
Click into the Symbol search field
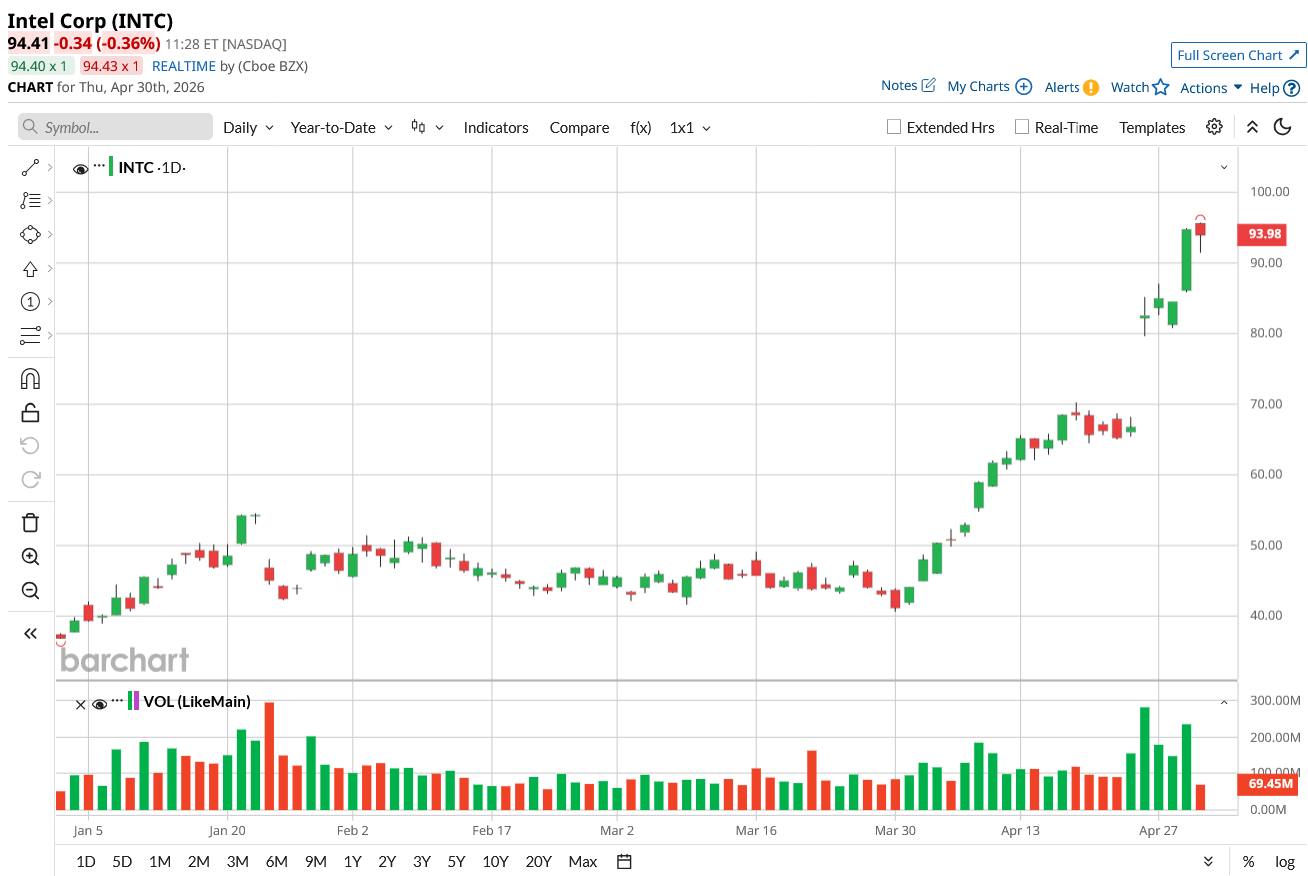[115, 127]
